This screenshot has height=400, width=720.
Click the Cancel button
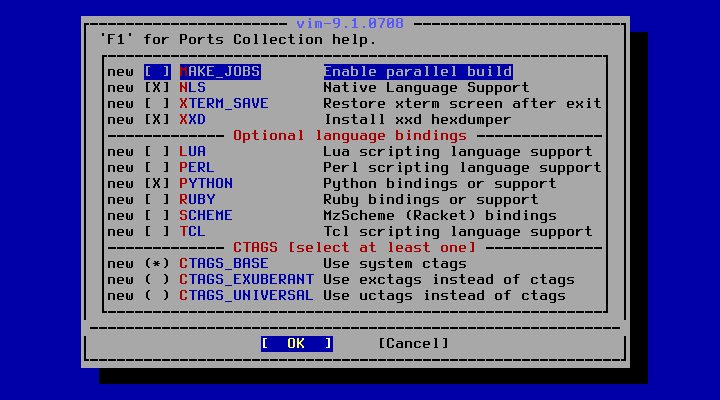[x=413, y=344]
